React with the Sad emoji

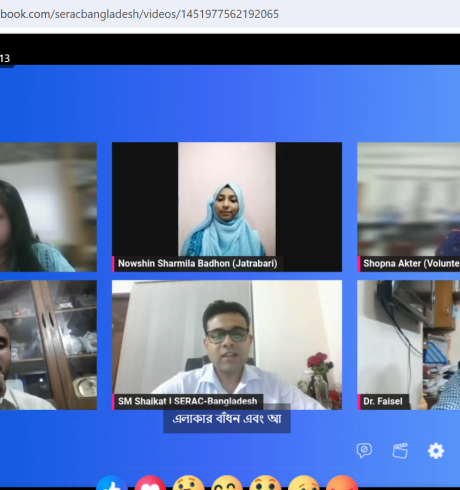pyautogui.click(x=303, y=483)
